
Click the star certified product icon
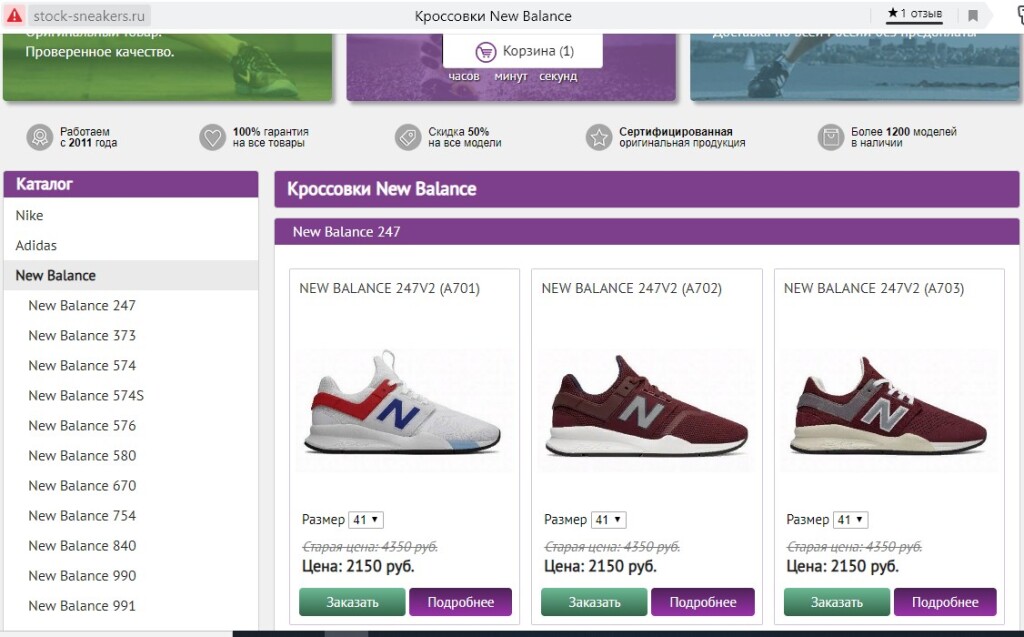[598, 137]
